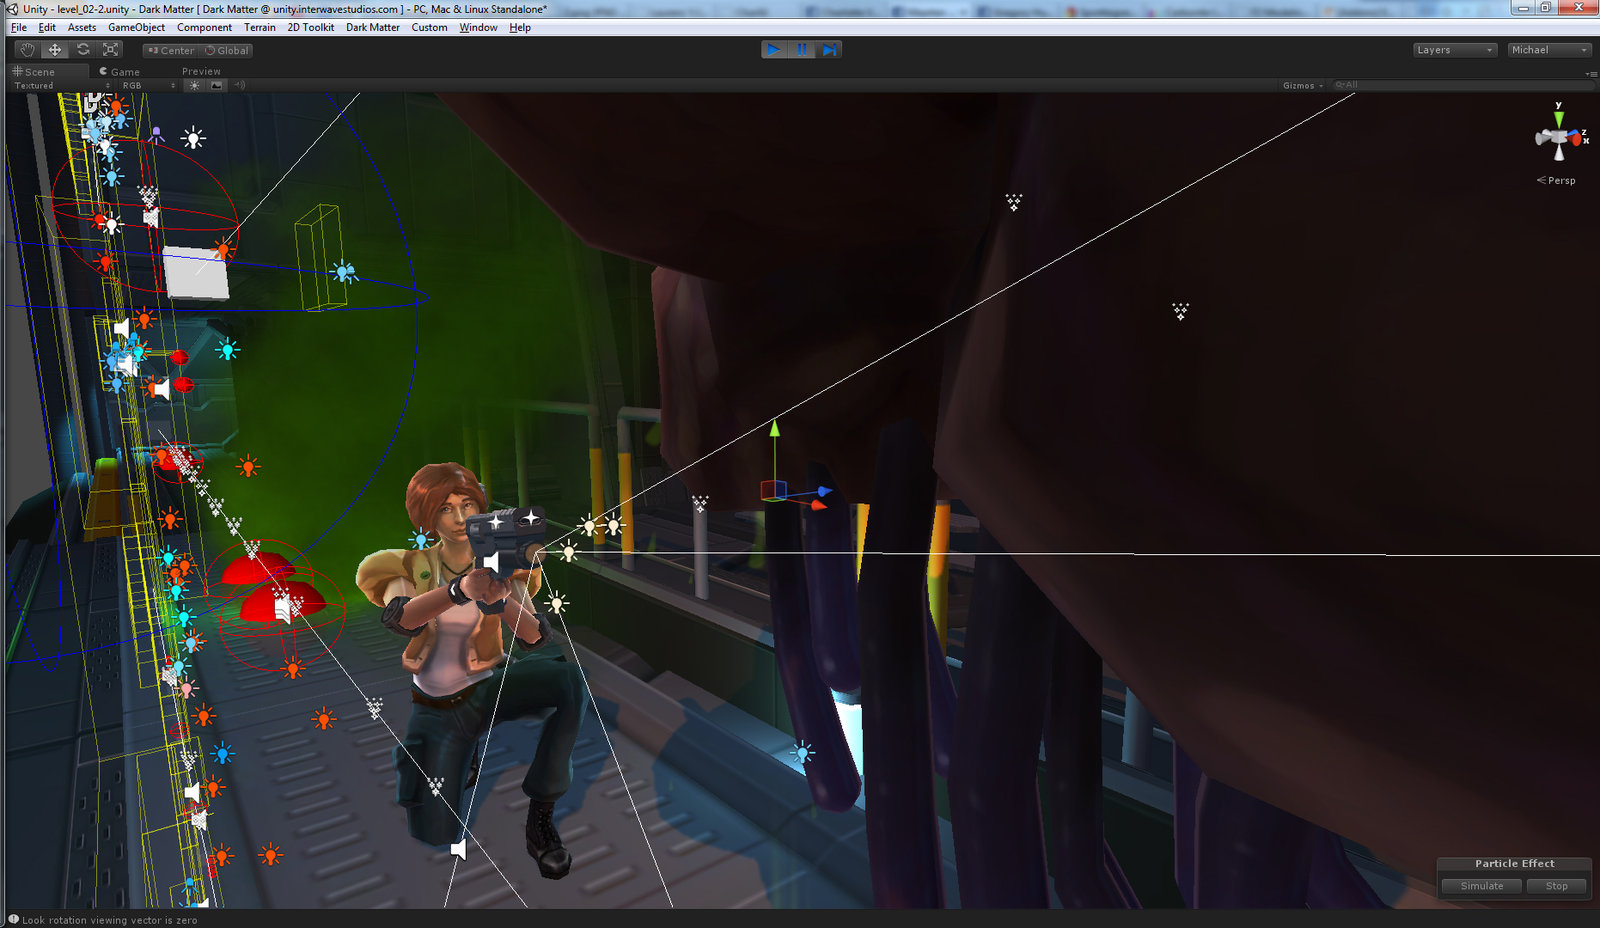
Task: Select the Hand view tool
Action: pos(27,50)
